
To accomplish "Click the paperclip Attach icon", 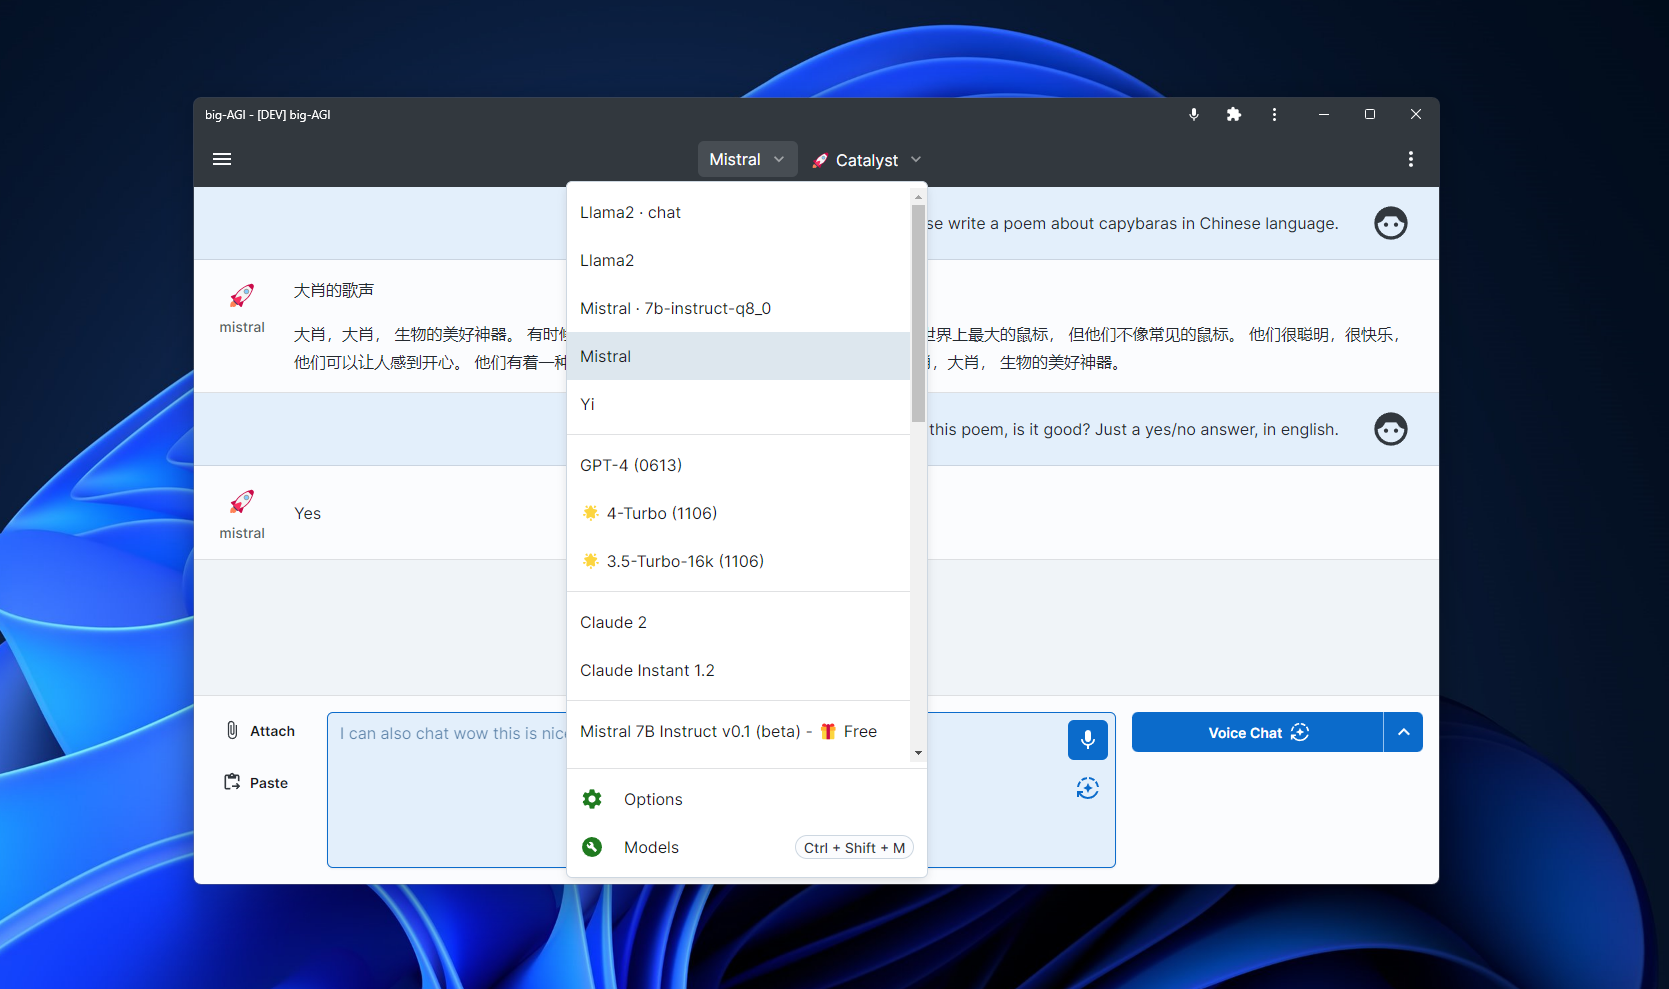I will click(232, 730).
